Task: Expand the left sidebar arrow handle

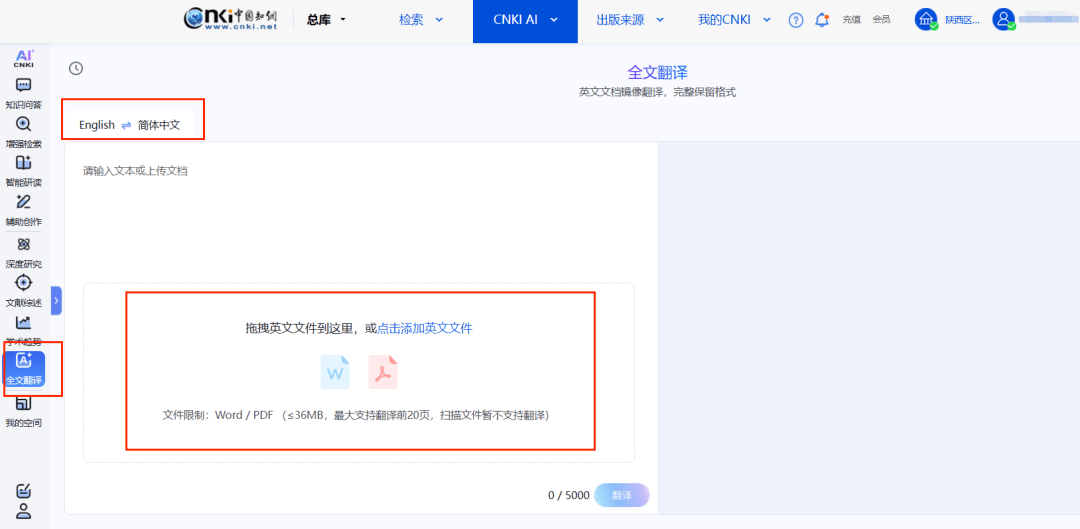Action: click(x=57, y=299)
